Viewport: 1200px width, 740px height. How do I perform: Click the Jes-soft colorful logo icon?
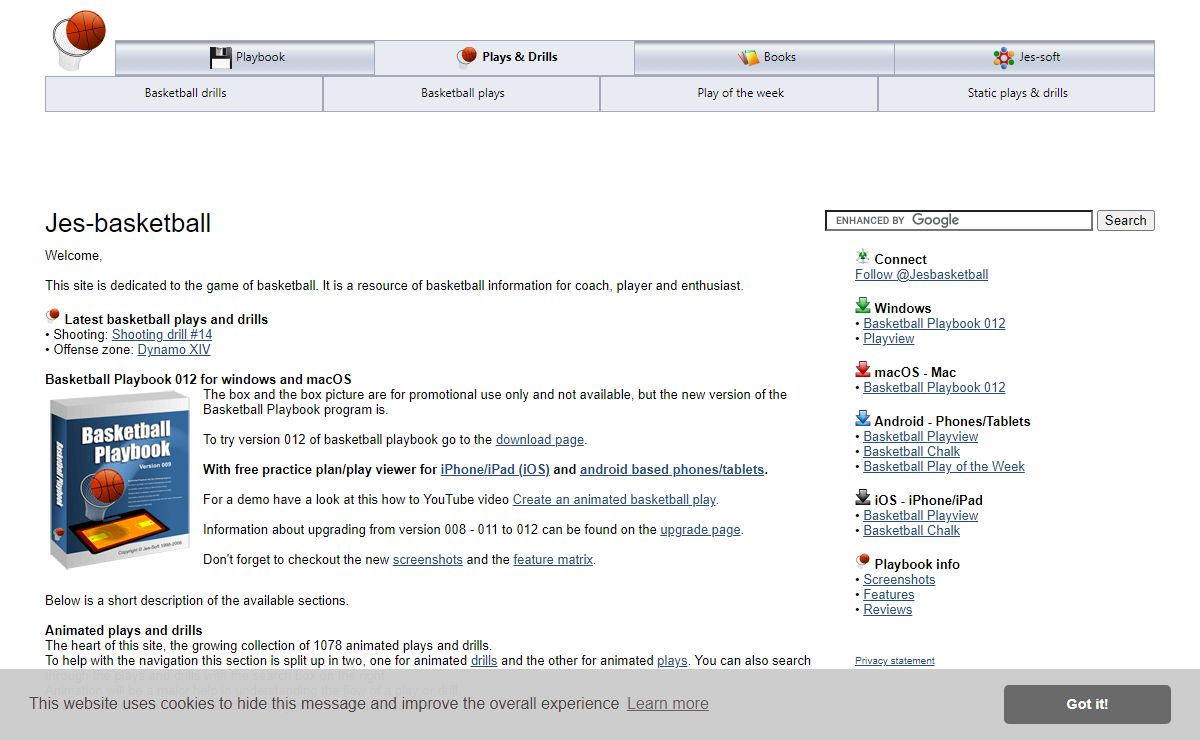point(1004,57)
